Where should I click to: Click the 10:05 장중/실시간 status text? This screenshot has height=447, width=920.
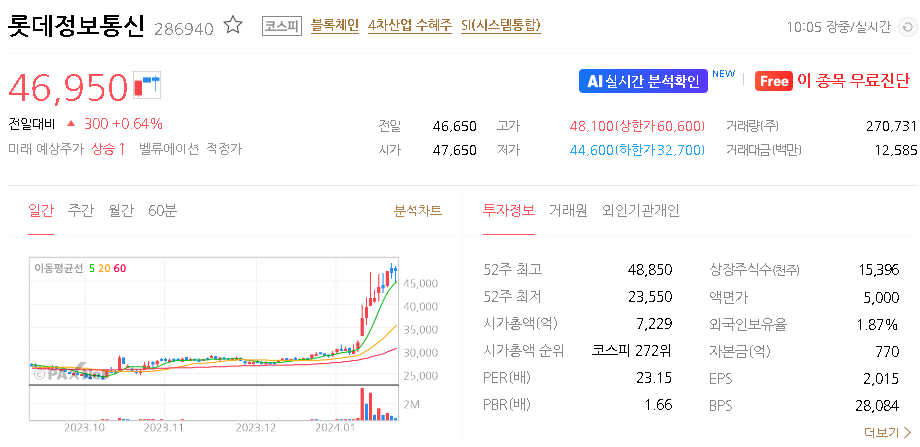(x=838, y=27)
